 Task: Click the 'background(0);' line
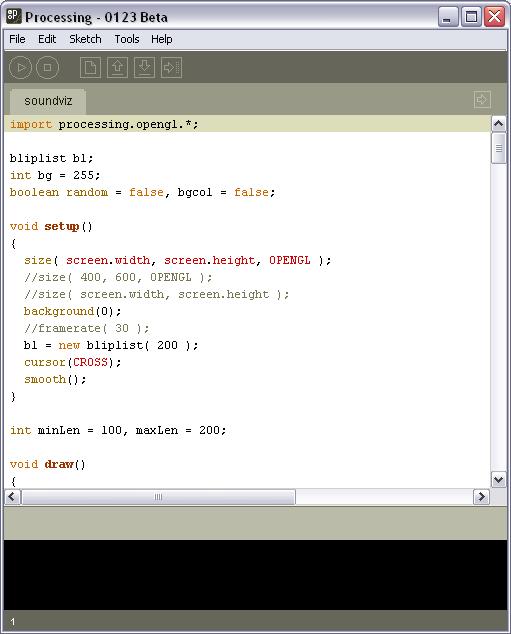72,311
